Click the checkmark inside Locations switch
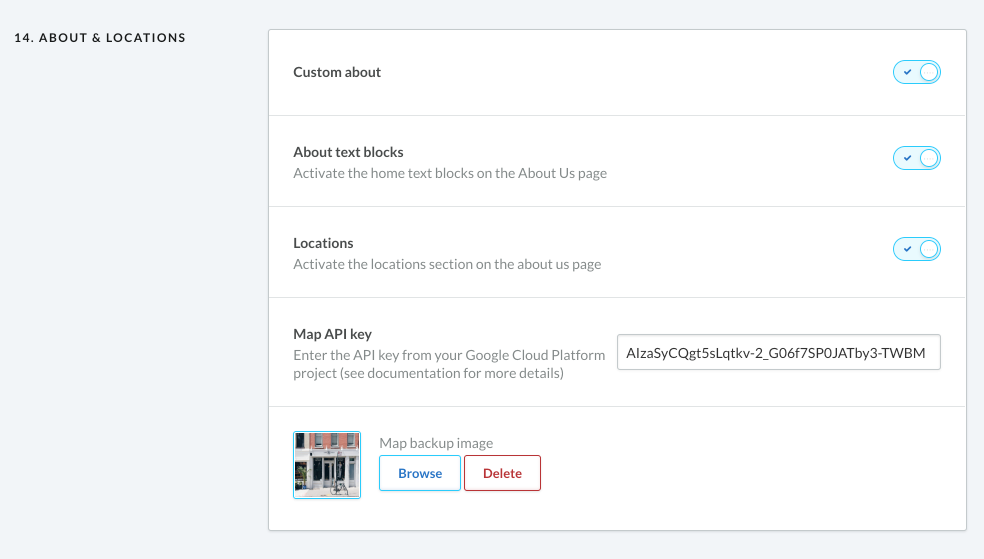984x559 pixels. [907, 249]
